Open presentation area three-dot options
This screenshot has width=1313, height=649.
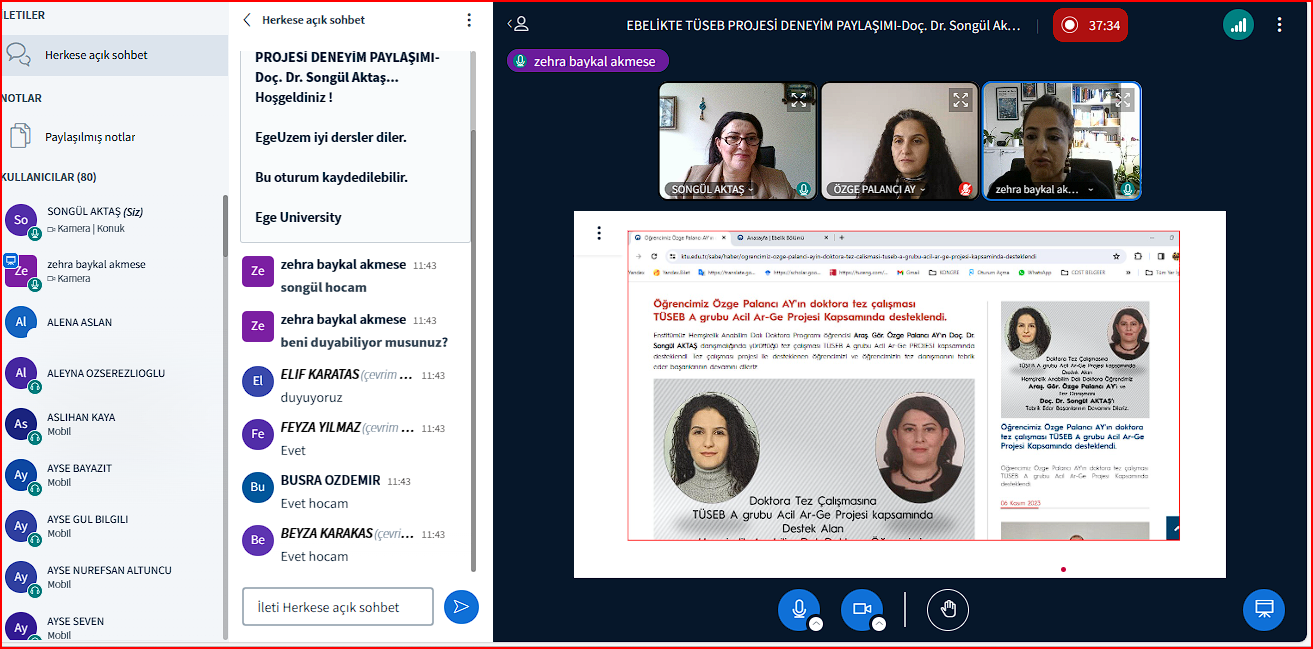coord(599,233)
